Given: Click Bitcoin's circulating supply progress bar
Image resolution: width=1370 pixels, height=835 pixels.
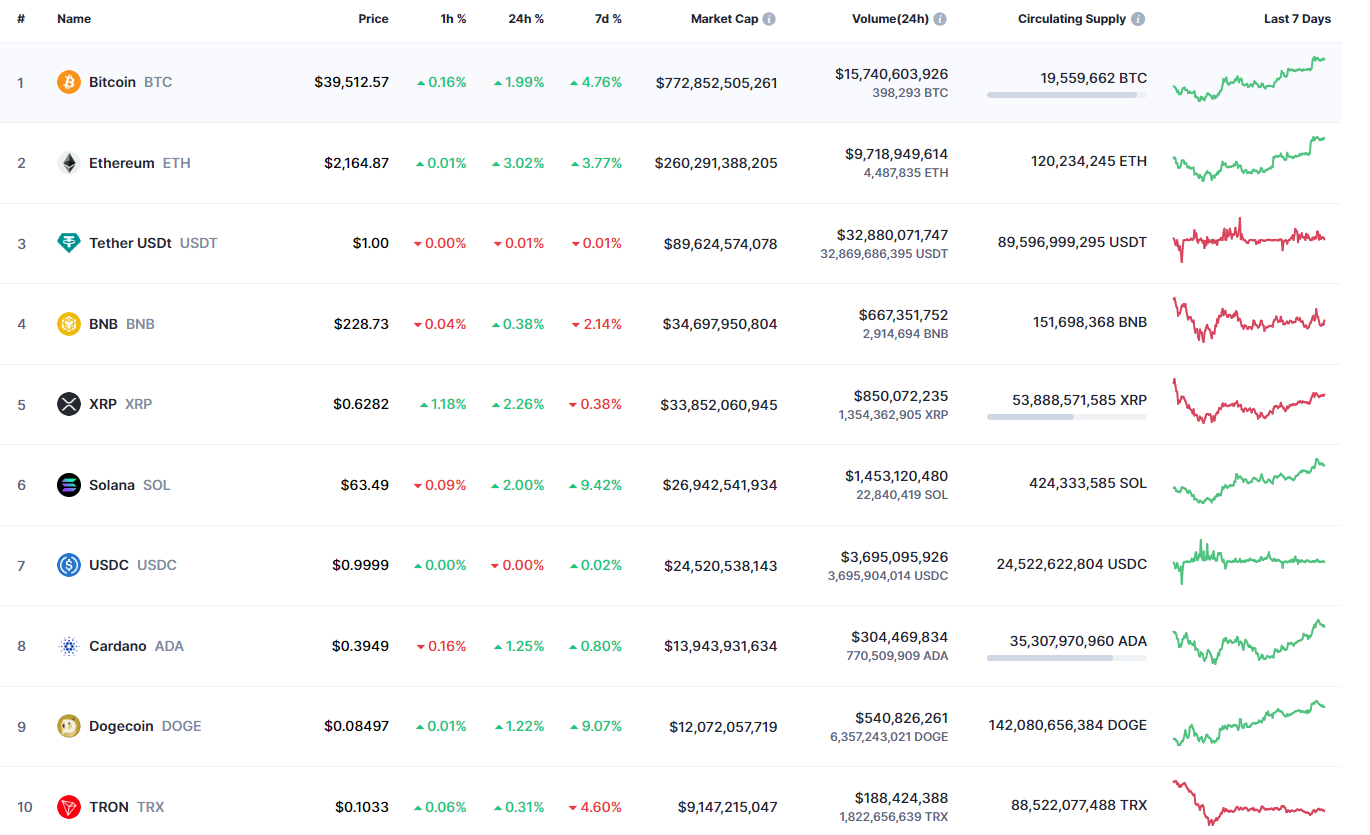Looking at the screenshot, I should tap(1066, 95).
